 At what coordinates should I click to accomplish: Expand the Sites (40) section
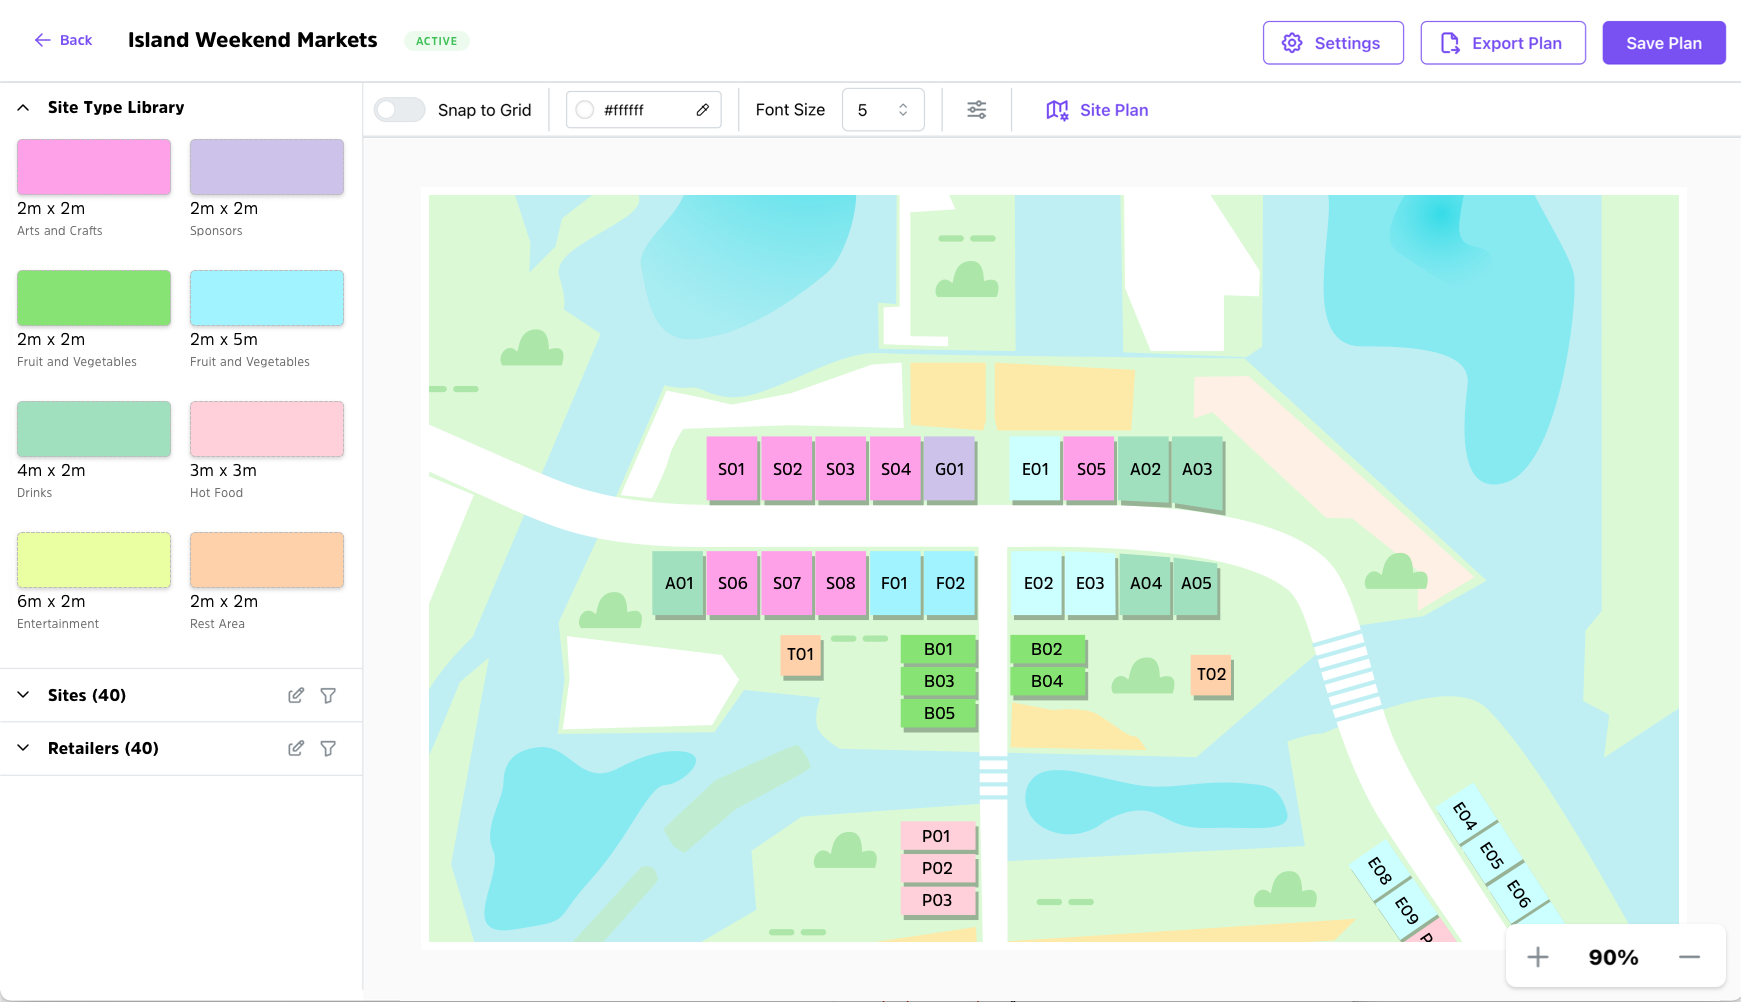(24, 695)
